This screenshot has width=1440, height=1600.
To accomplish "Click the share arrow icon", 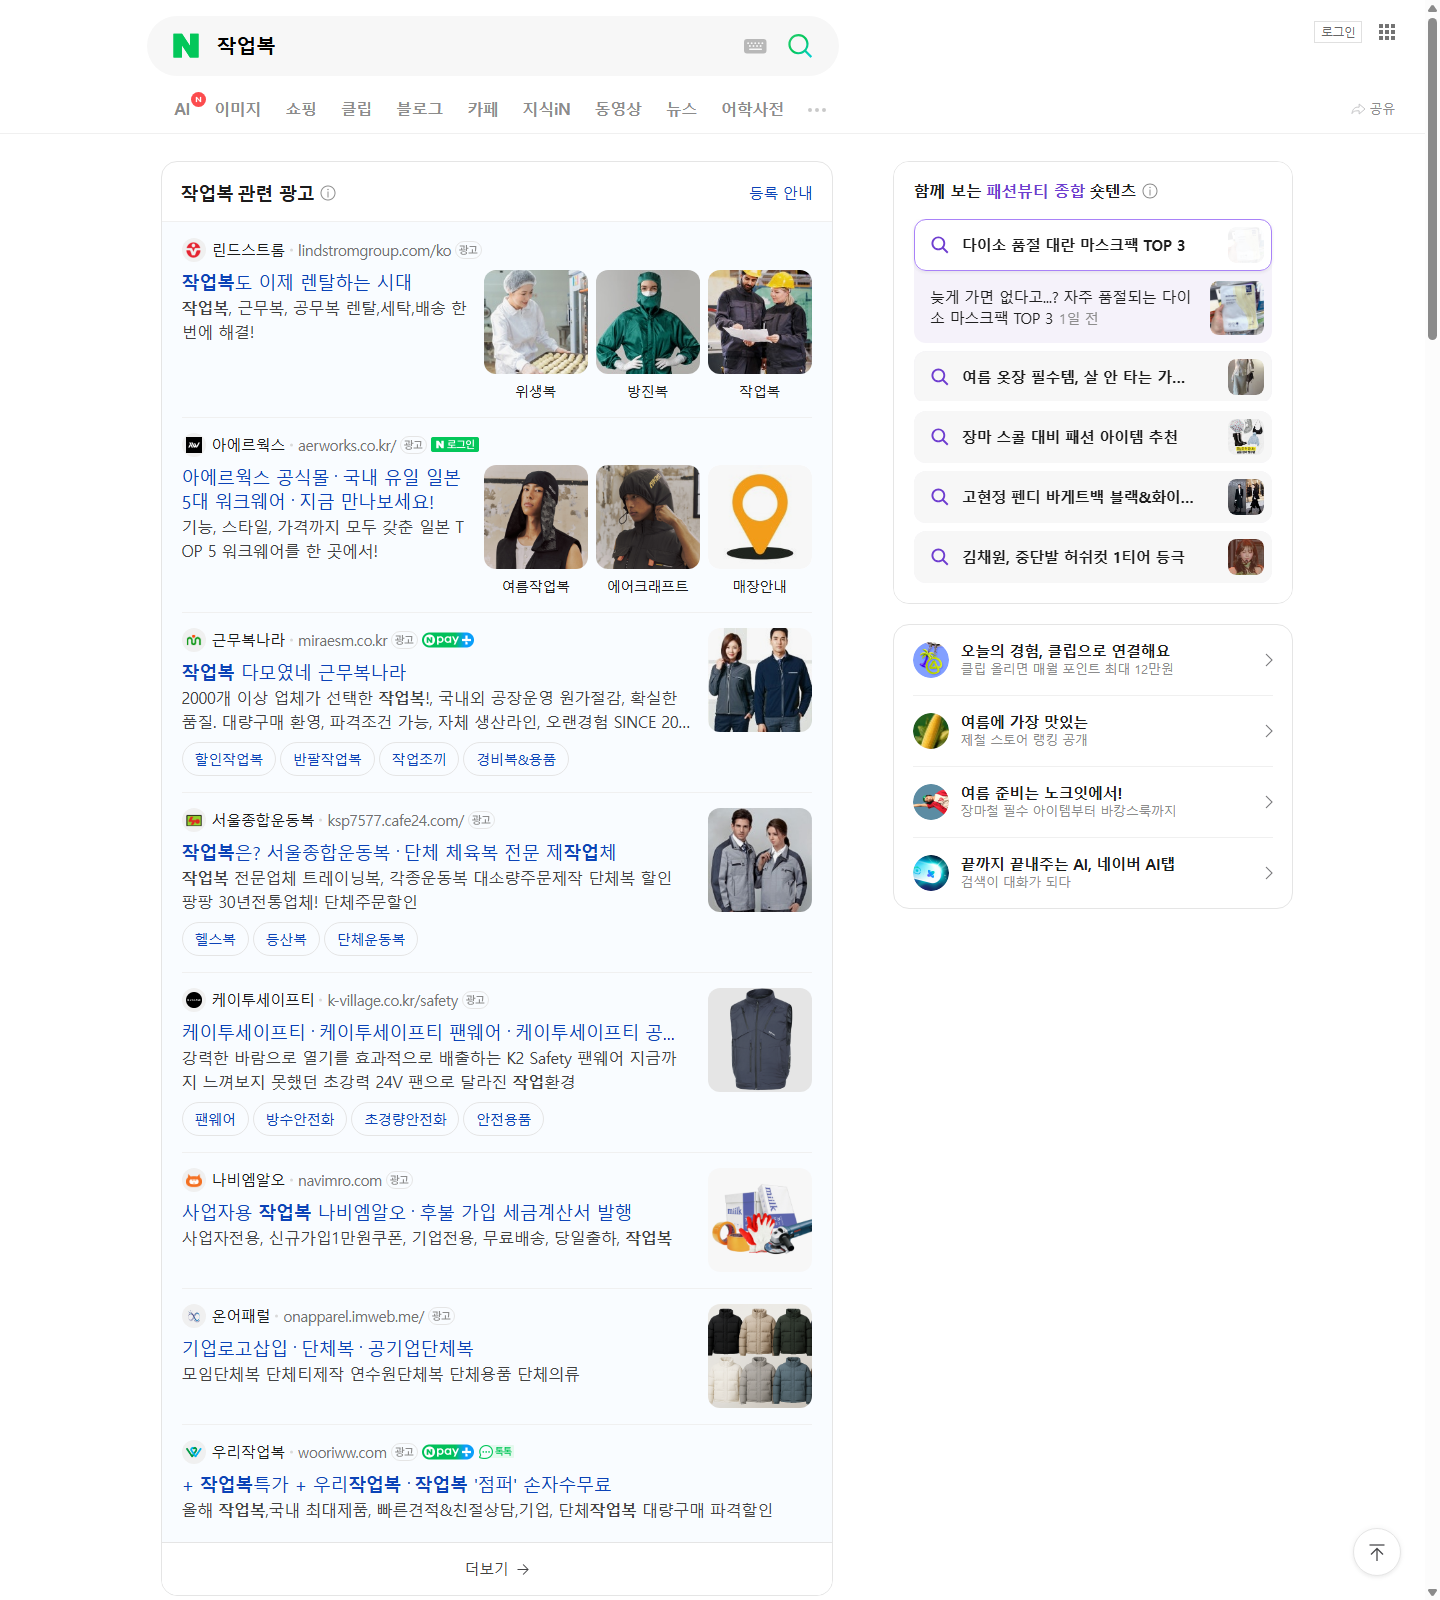I will 1358,109.
